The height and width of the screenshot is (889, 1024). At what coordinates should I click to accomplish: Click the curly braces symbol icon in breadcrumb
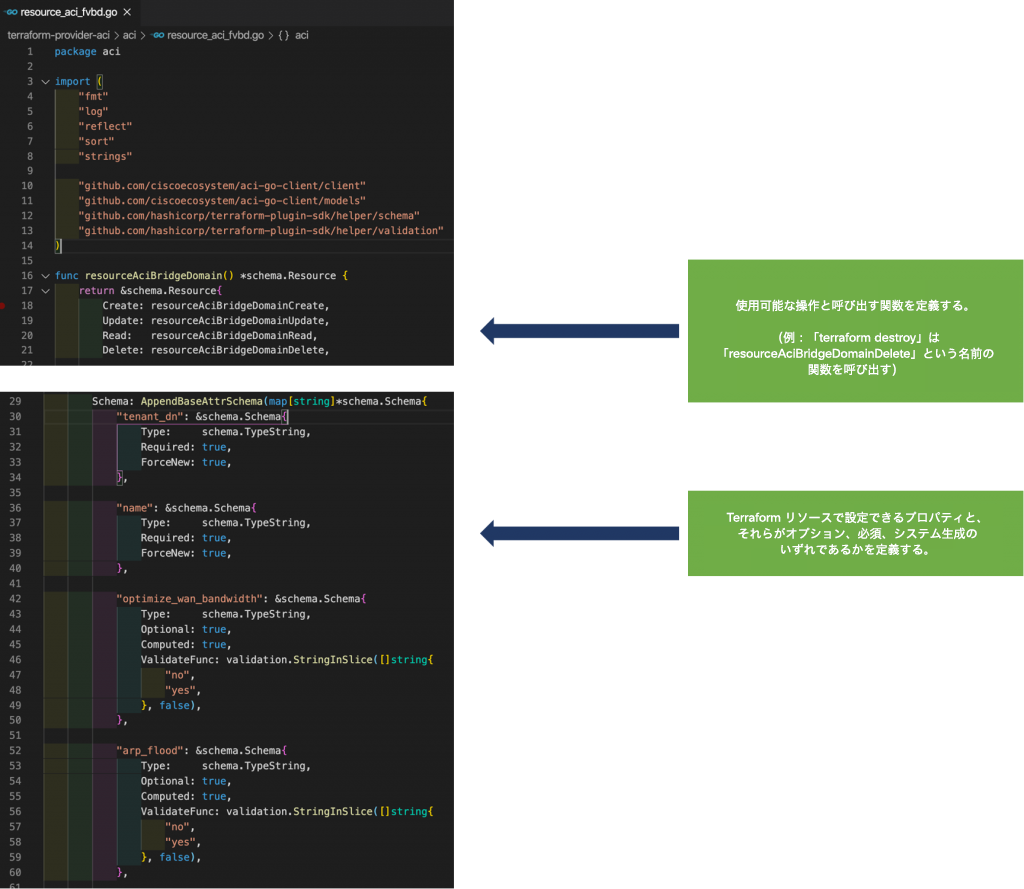[284, 35]
